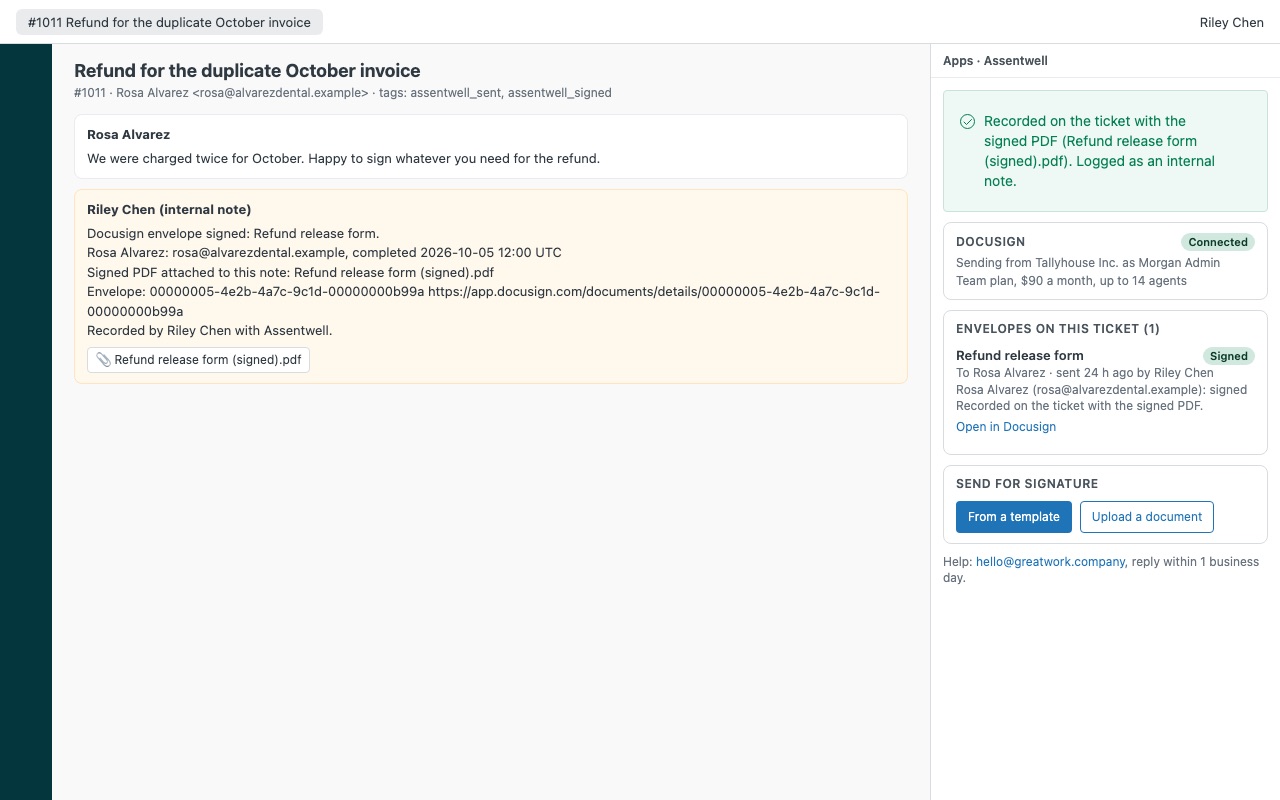Select Rosa Alvarez's message text
Image resolution: width=1280 pixels, height=800 pixels.
[343, 158]
